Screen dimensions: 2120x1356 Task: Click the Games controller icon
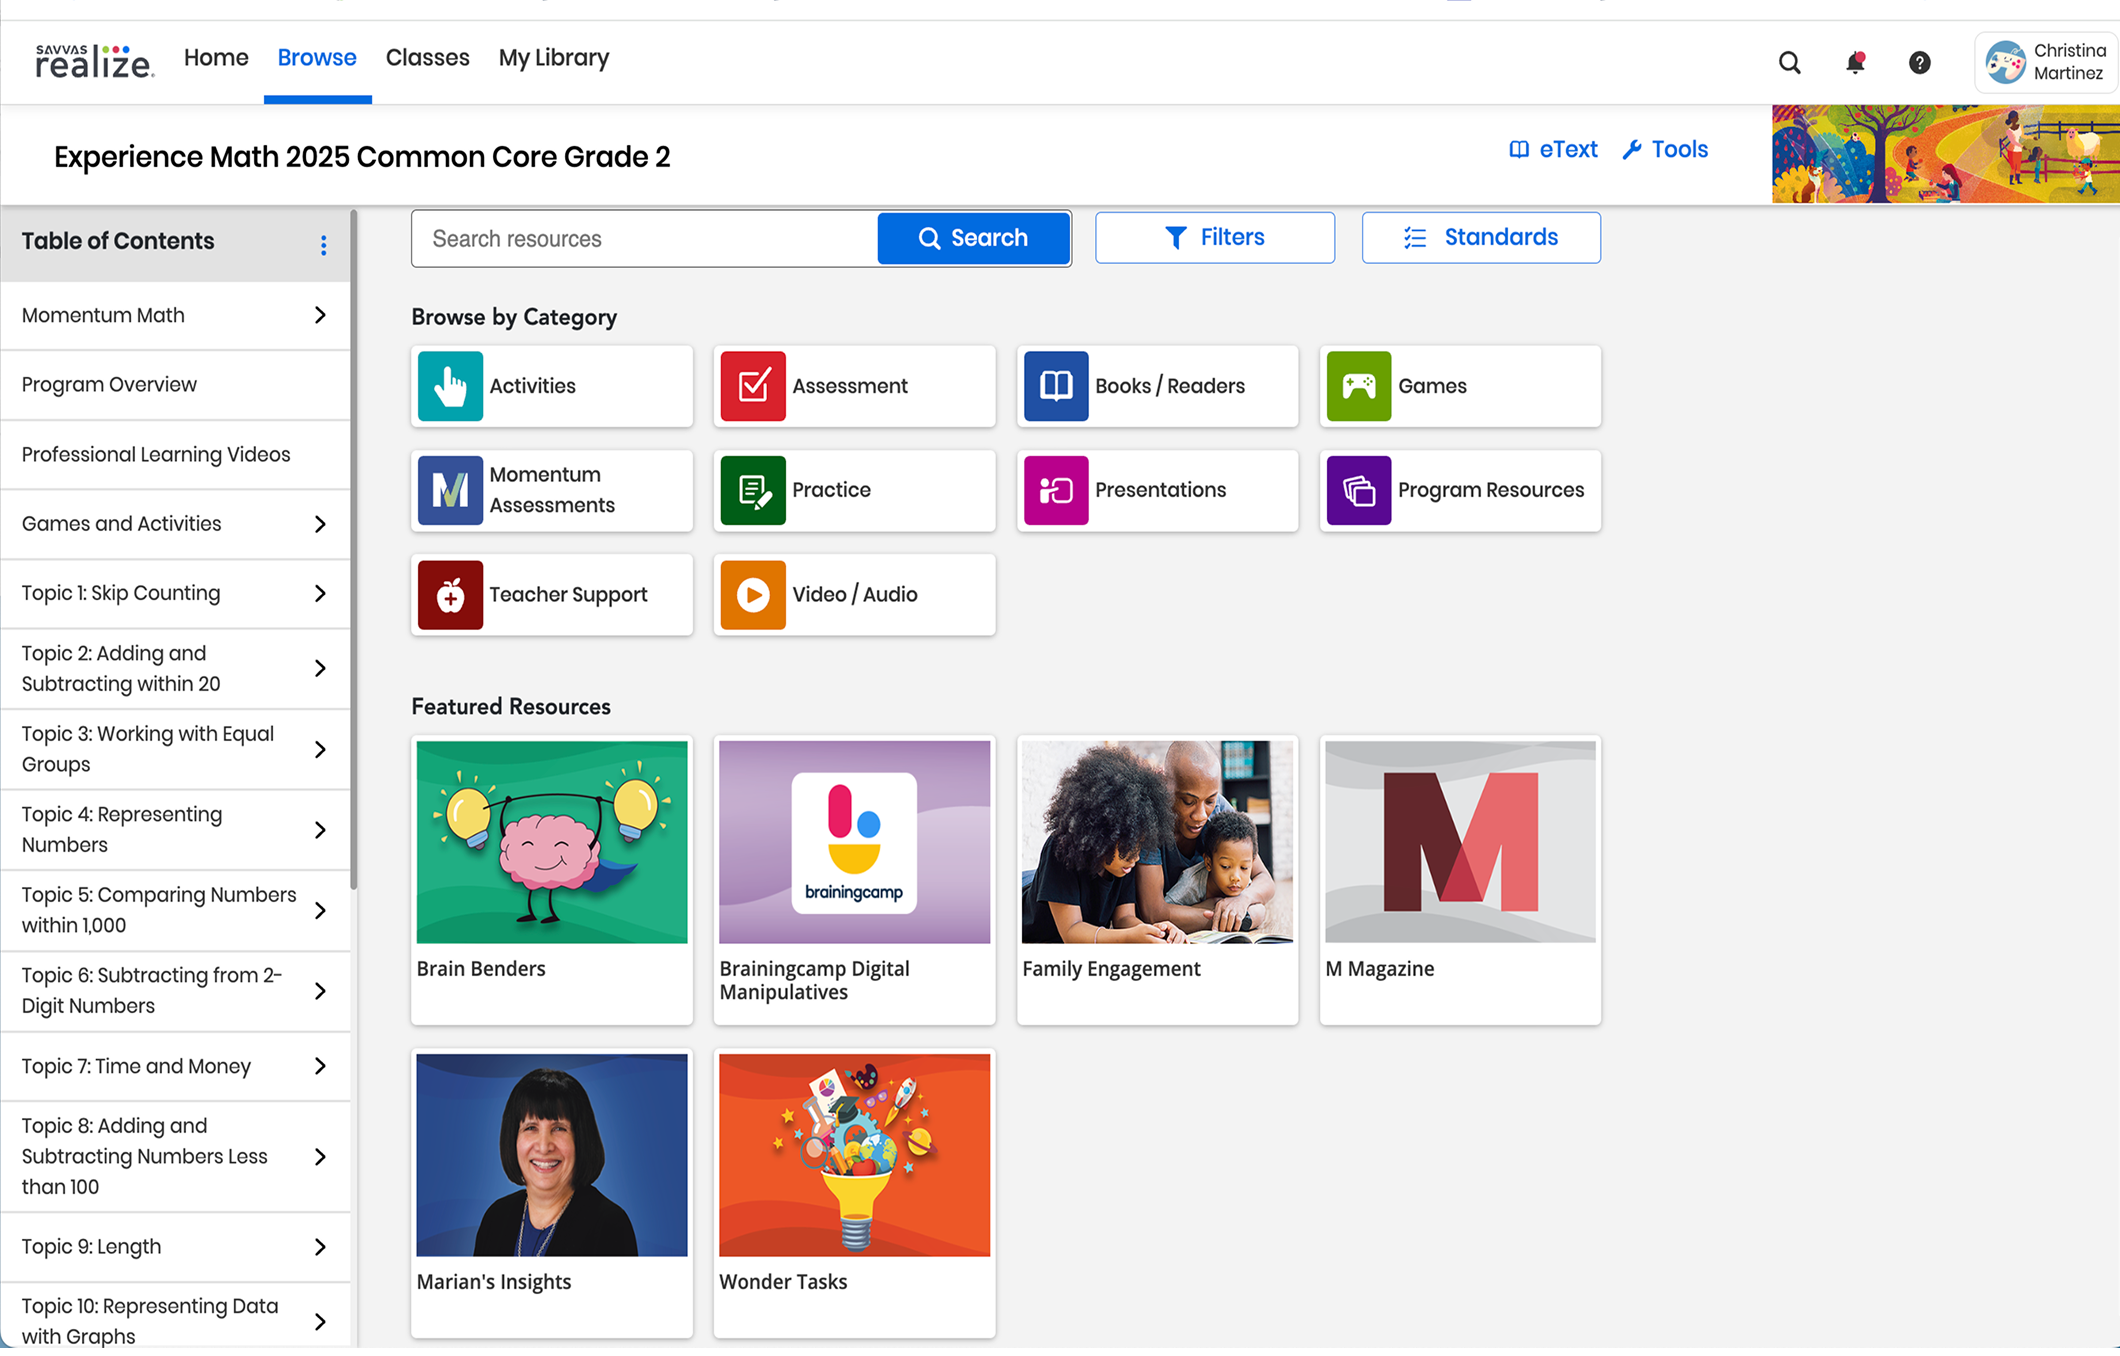1358,386
